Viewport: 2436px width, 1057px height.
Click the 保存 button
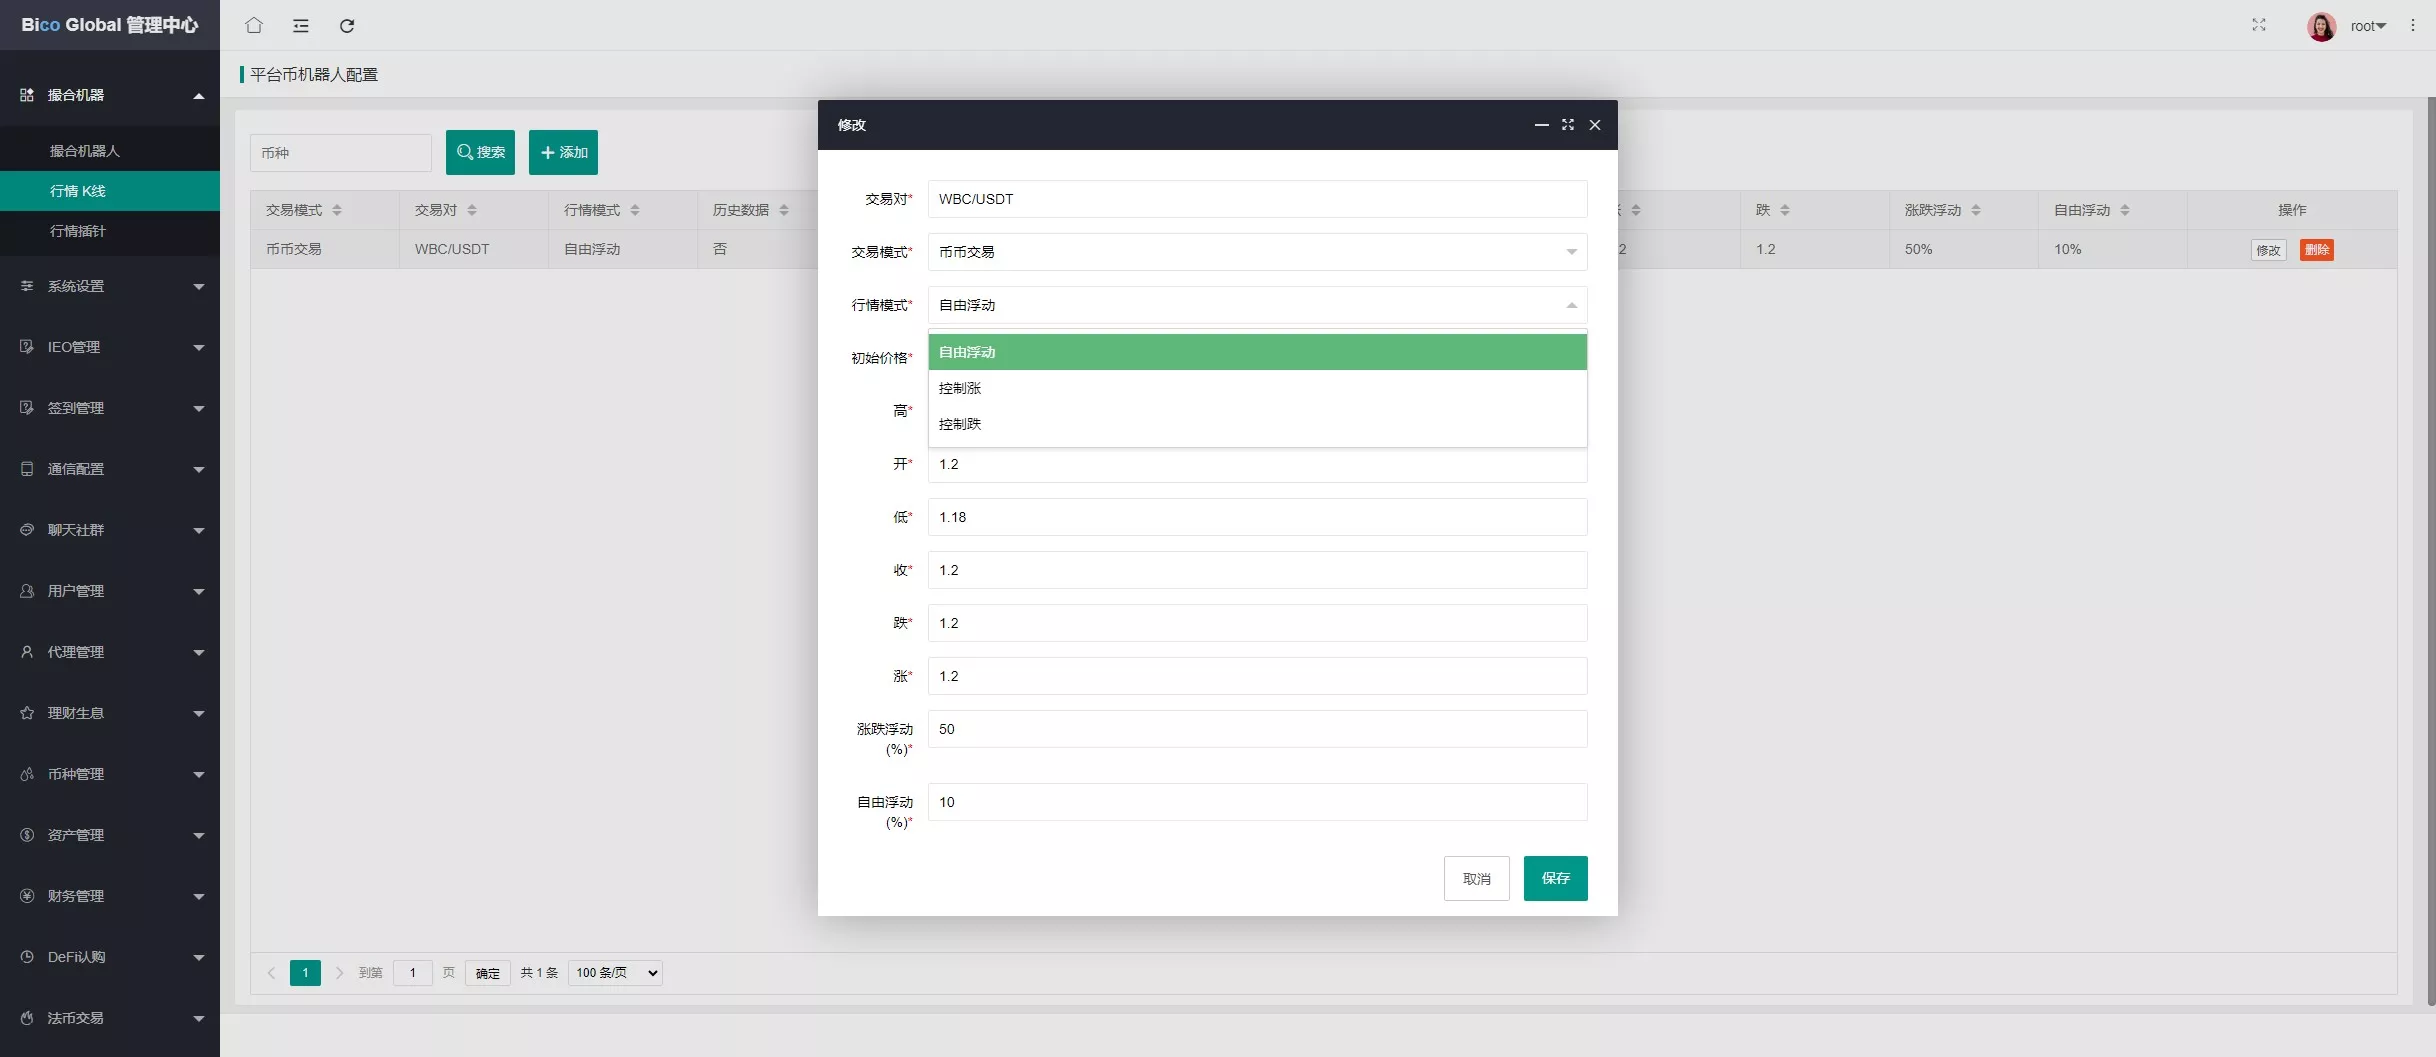pos(1555,878)
